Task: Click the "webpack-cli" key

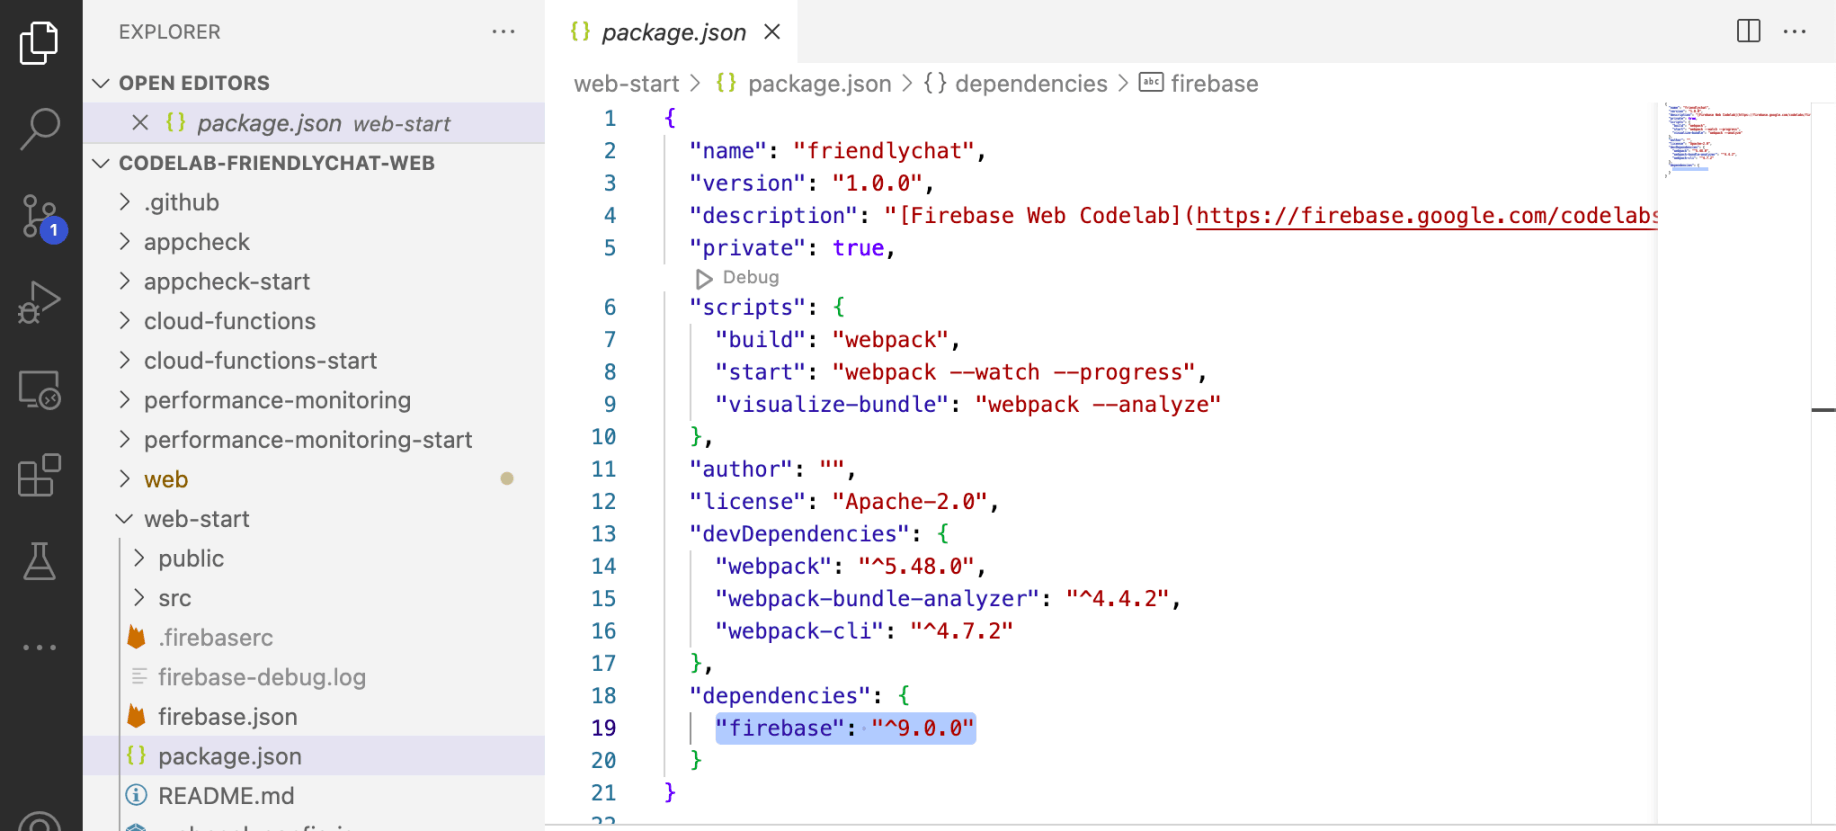Action: (799, 631)
